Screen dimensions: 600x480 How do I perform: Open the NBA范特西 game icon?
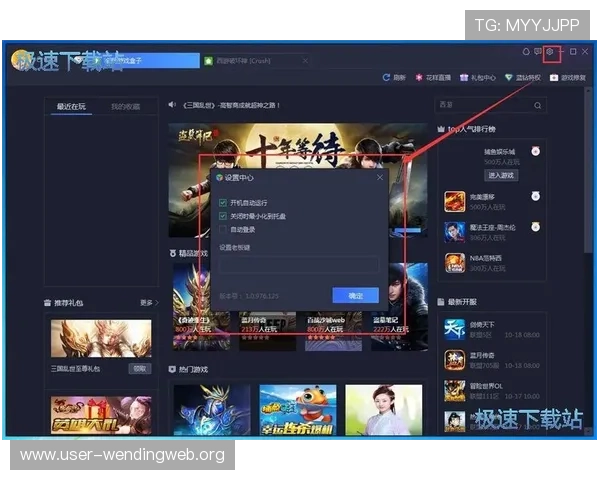tap(455, 263)
